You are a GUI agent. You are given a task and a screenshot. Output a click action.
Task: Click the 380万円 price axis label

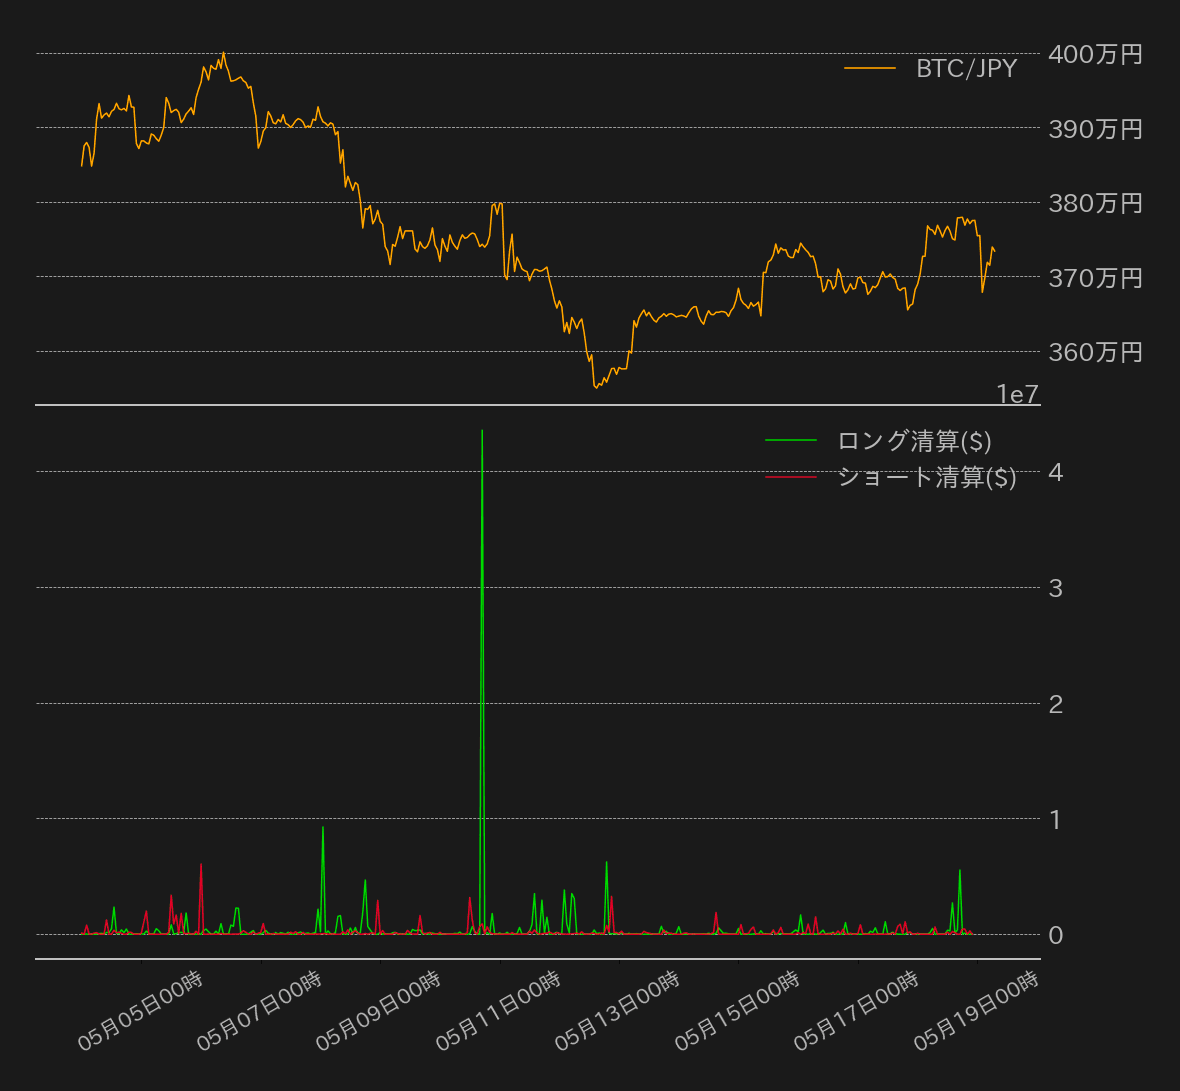pos(1095,203)
